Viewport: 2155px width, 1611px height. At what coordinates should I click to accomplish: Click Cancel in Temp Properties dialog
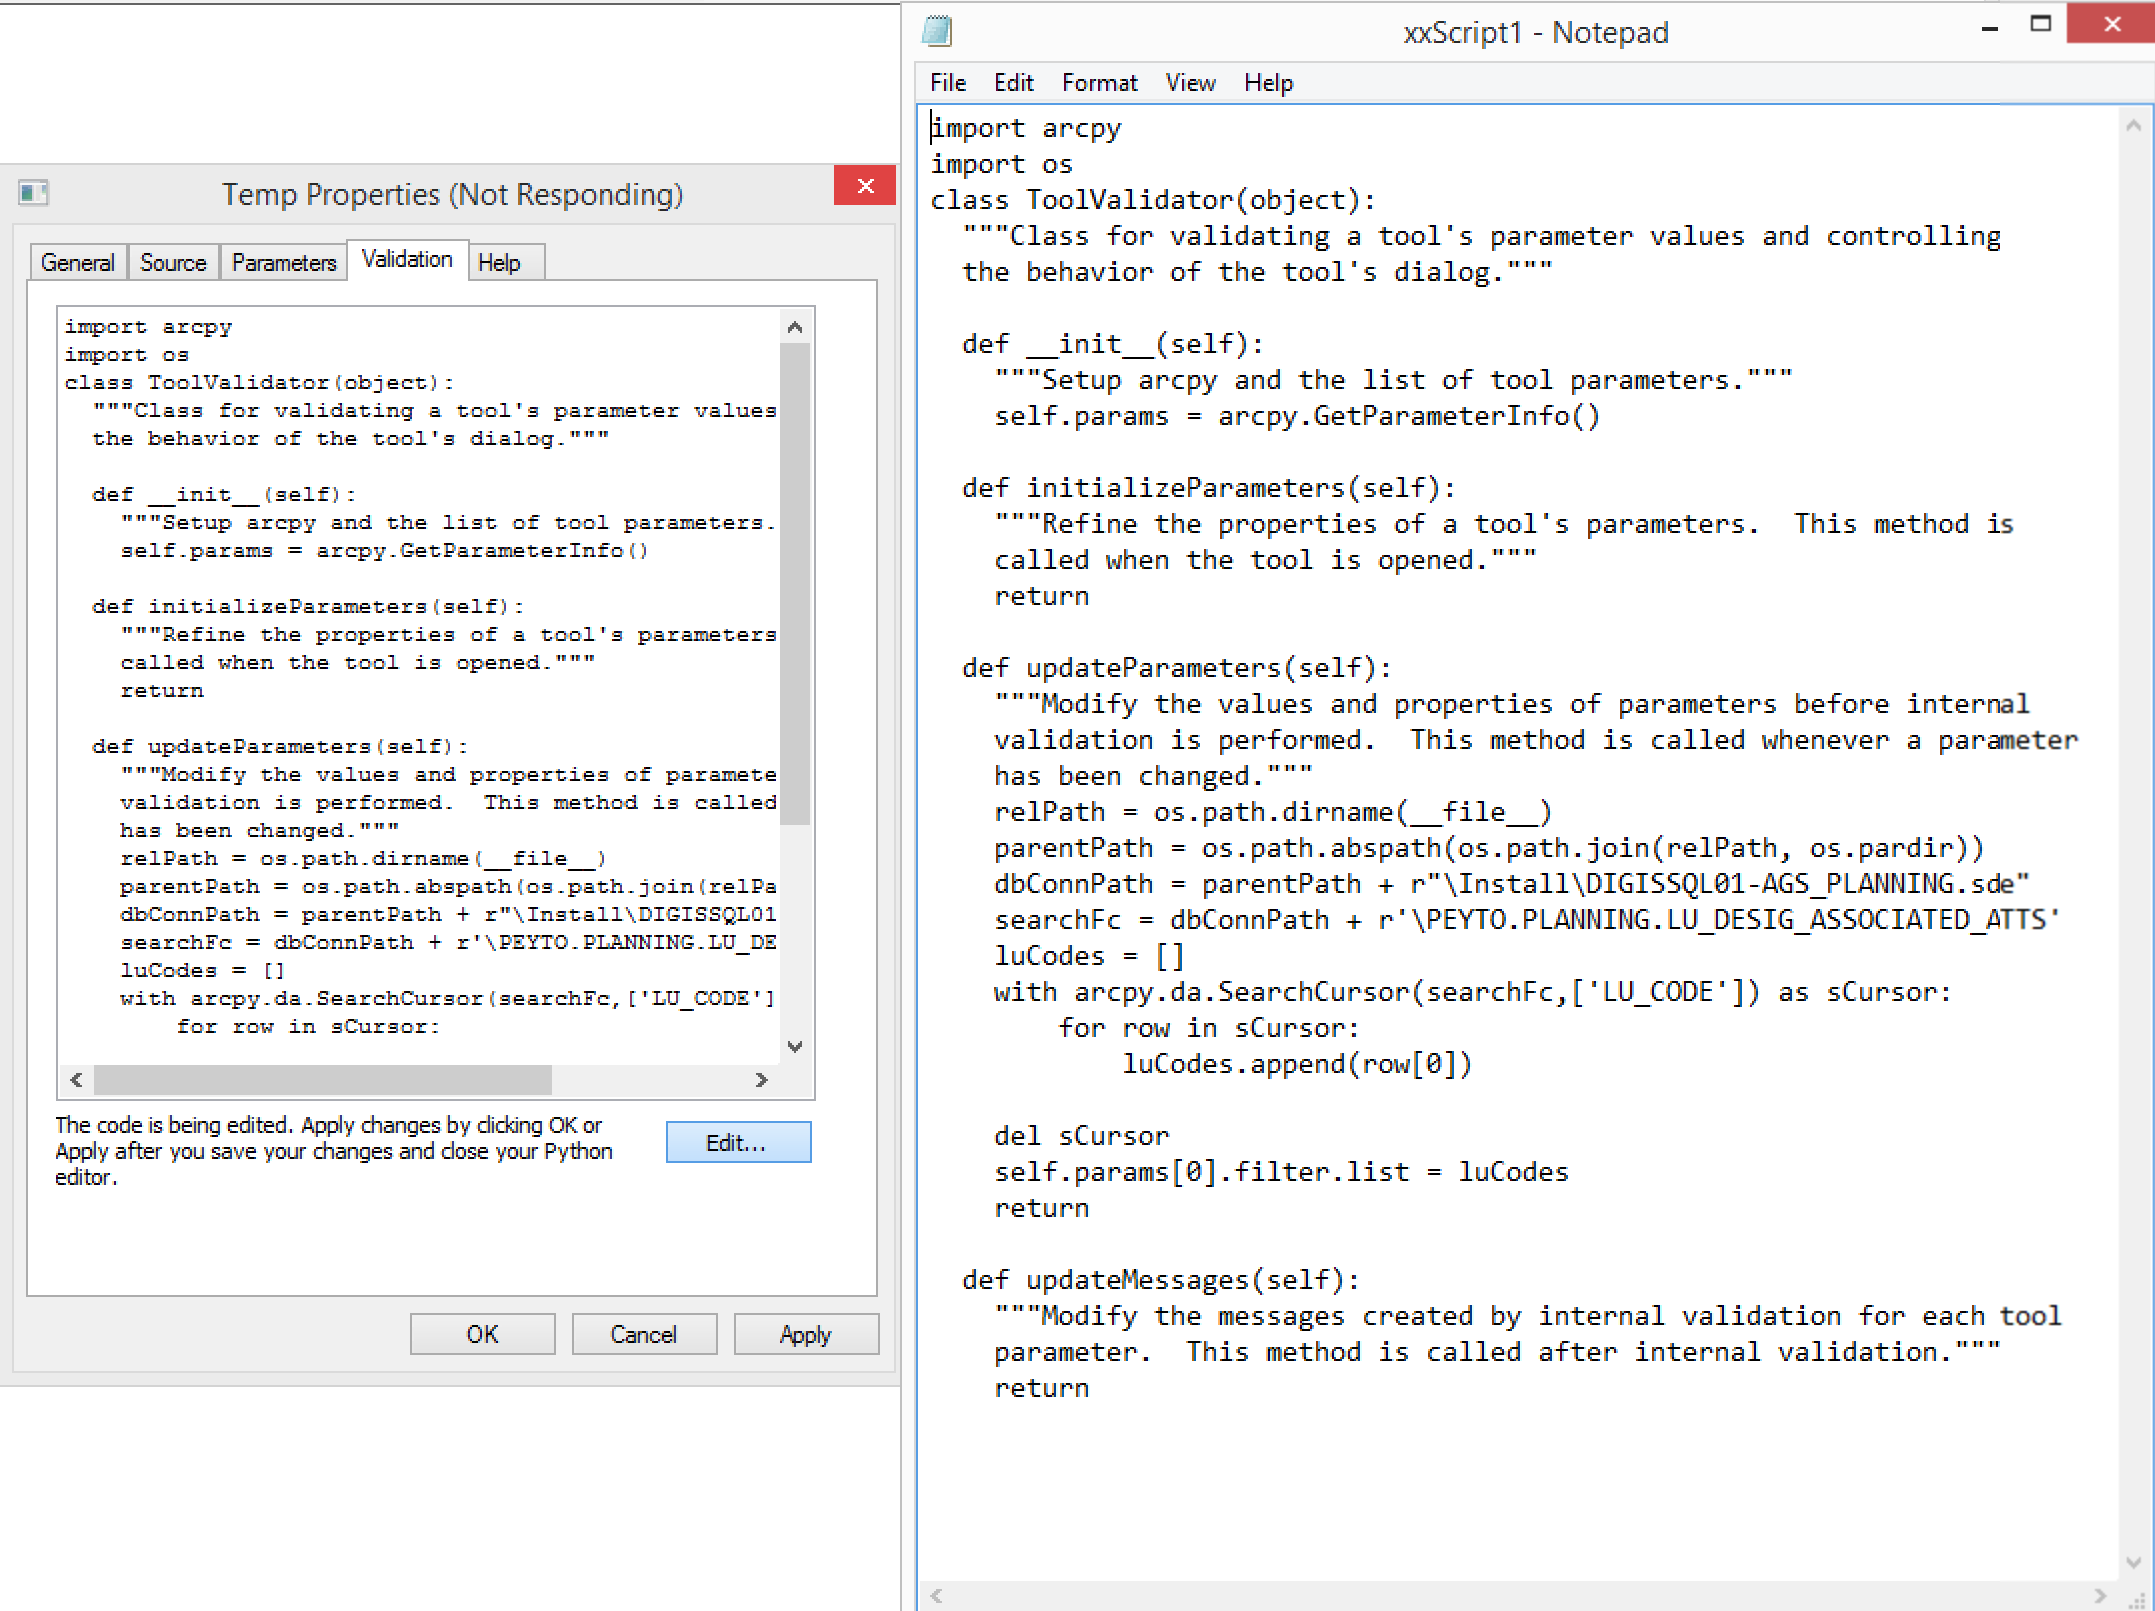pos(644,1335)
